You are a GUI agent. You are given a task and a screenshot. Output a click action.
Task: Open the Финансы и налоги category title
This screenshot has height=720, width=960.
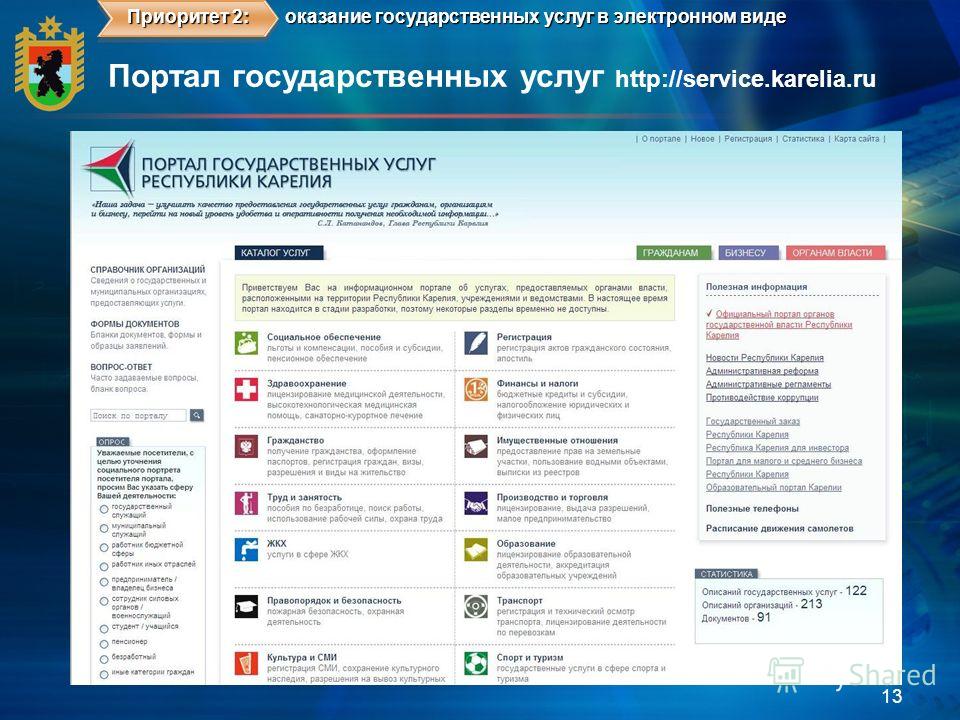tap(538, 383)
